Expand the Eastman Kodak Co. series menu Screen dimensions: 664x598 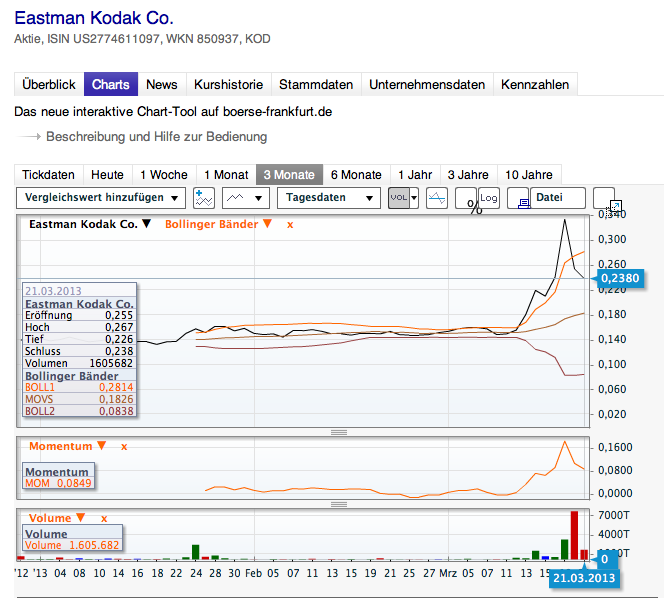point(146,224)
